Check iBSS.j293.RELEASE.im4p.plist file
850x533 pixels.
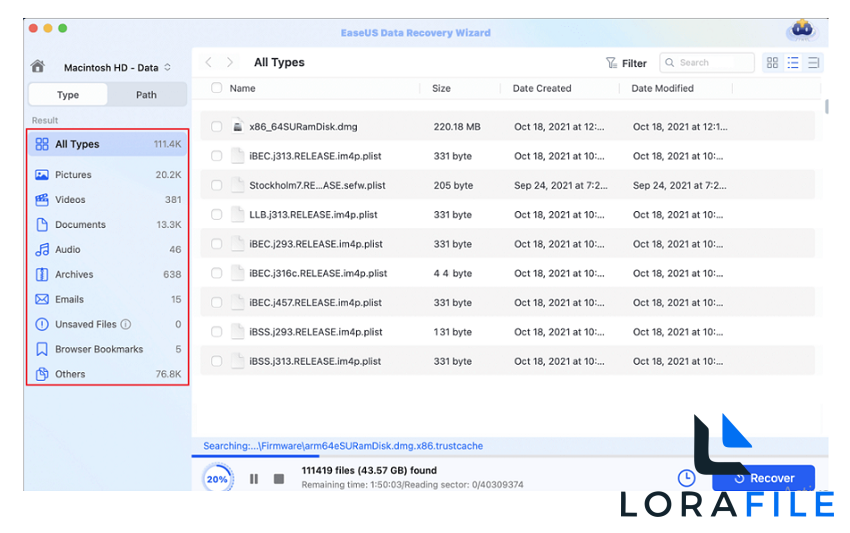216,332
